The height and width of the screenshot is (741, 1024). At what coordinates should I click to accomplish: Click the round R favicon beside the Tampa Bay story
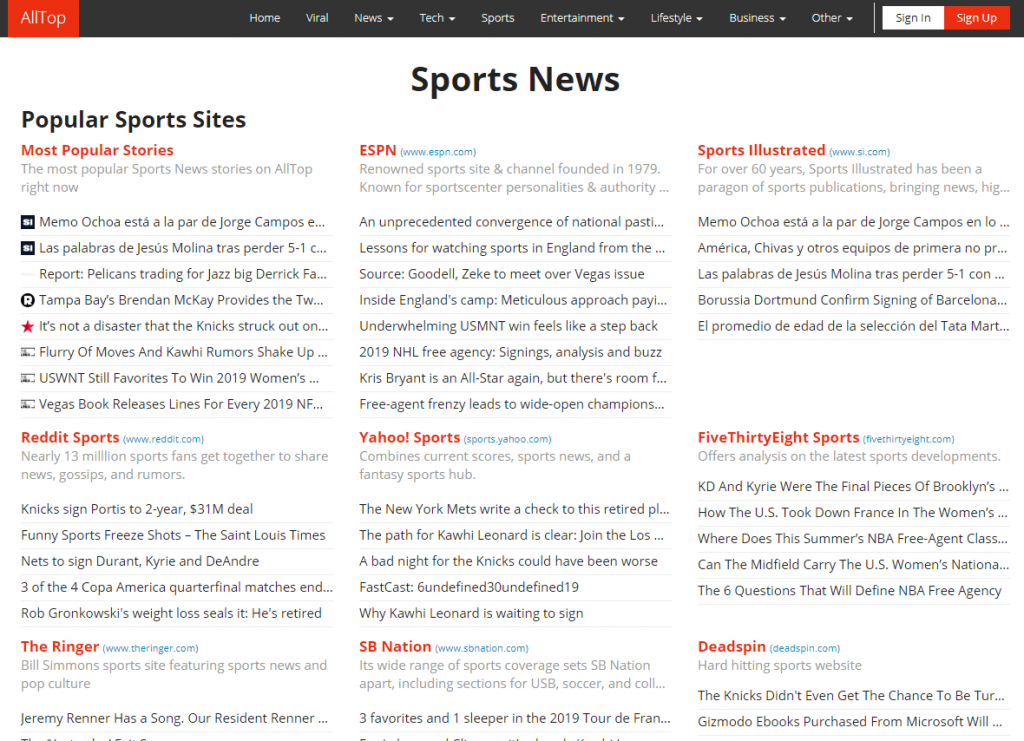[x=27, y=301]
